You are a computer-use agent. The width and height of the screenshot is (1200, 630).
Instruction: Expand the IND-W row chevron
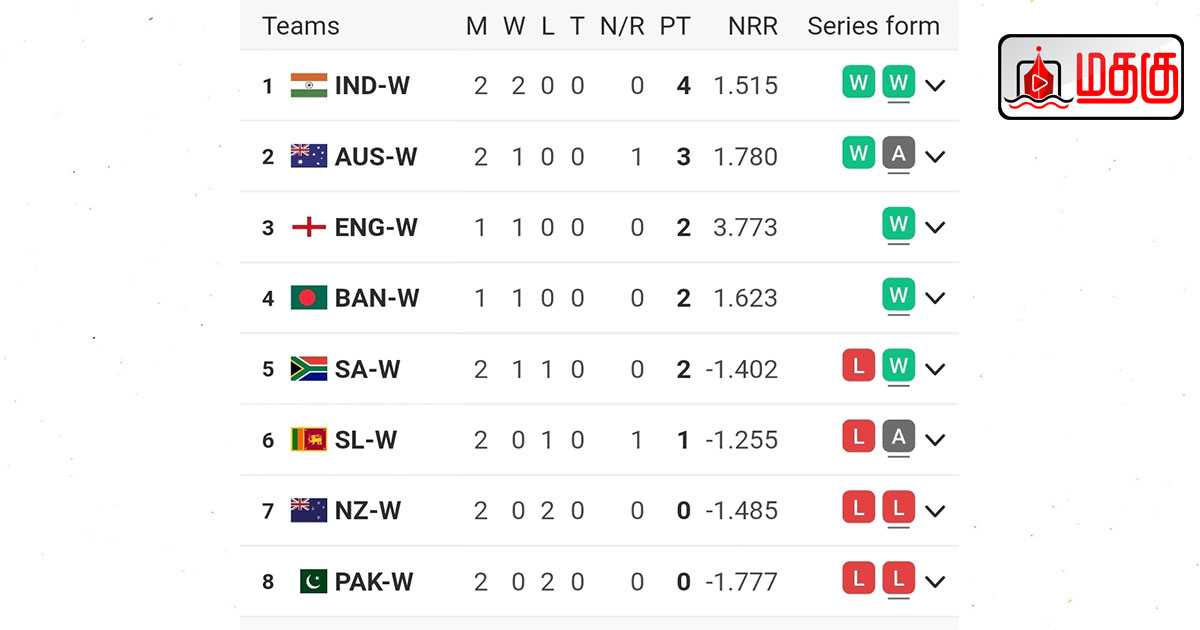pos(935,86)
